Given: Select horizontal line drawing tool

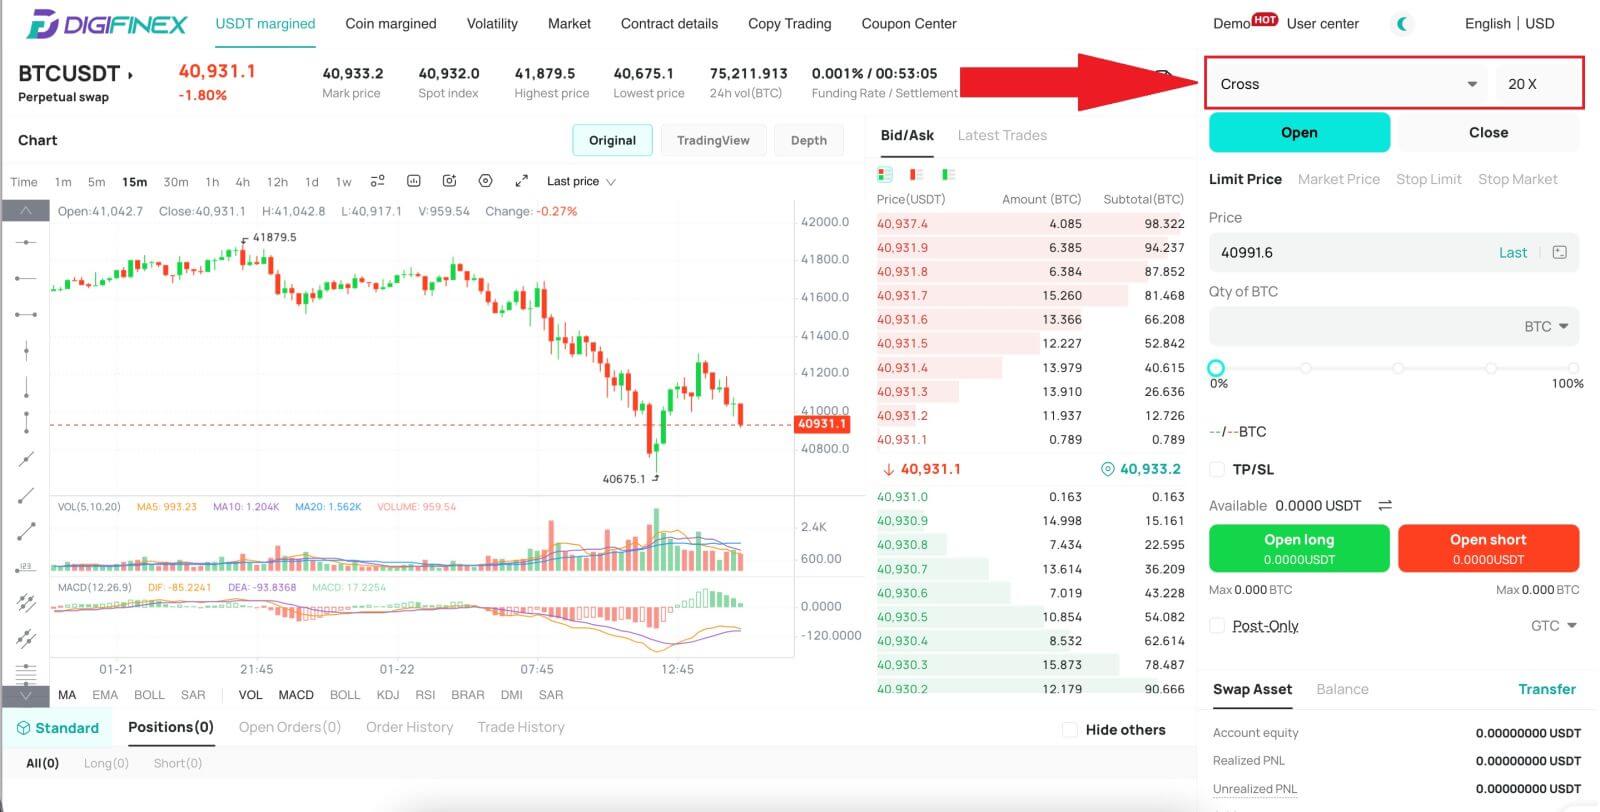Looking at the screenshot, I should click(x=26, y=242).
